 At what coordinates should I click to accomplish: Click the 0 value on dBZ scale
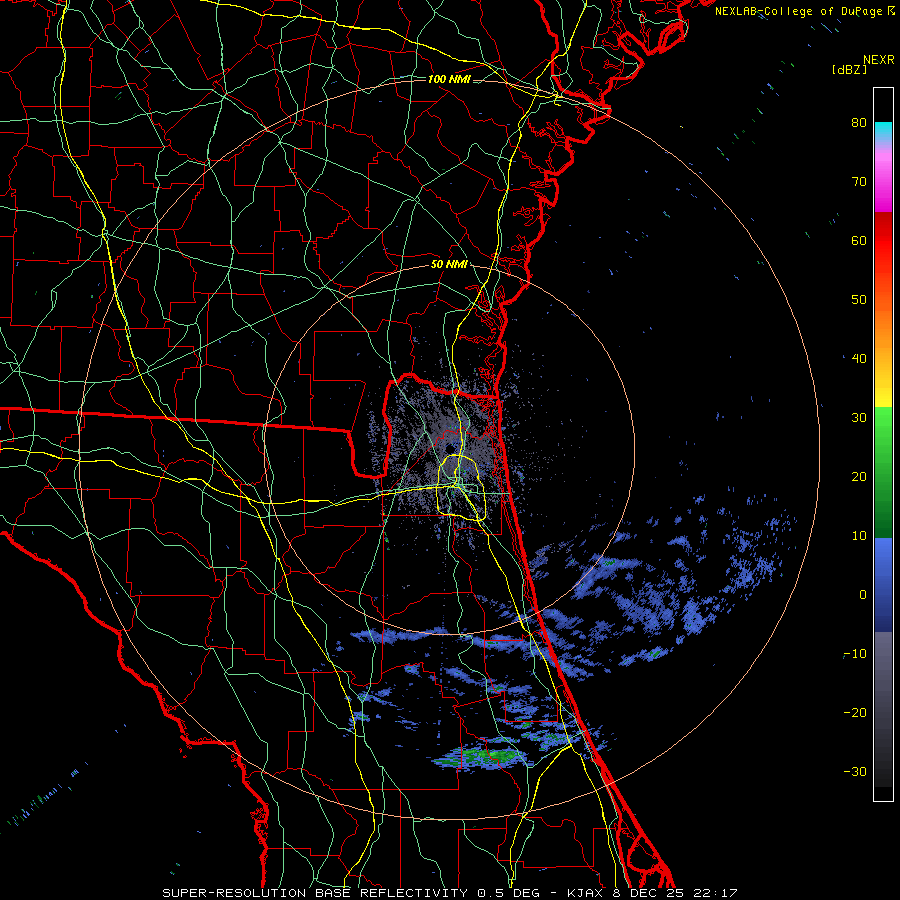[x=863, y=595]
